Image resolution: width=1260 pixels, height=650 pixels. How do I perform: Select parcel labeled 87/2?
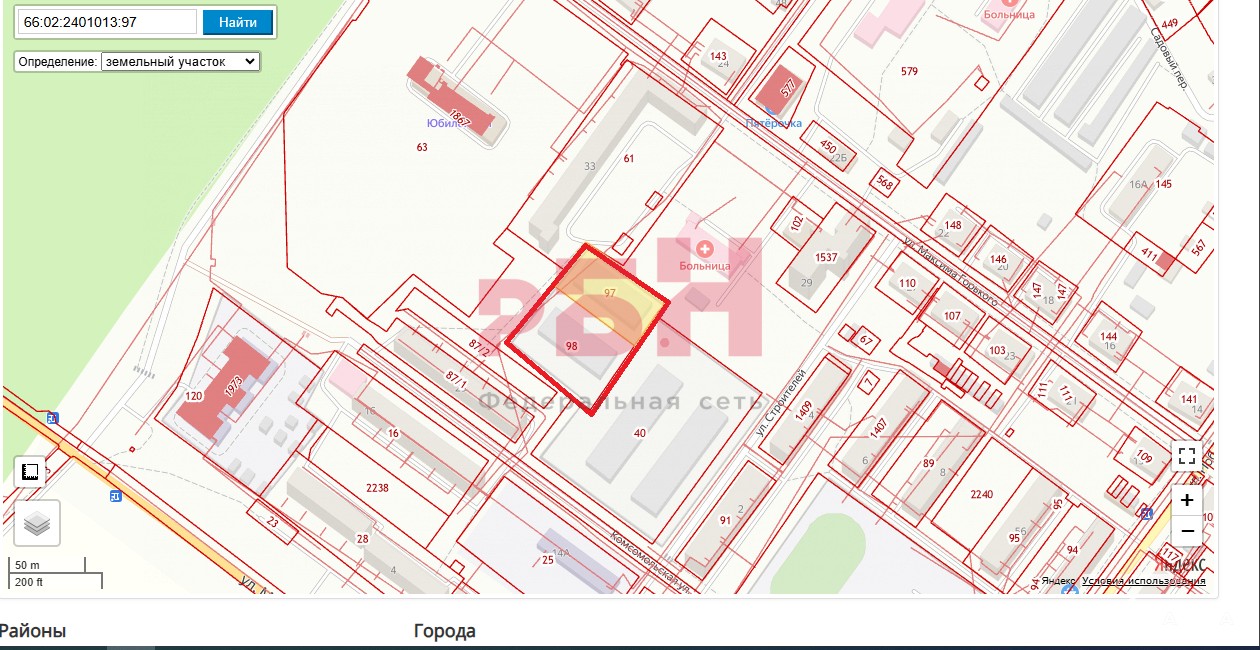[x=480, y=349]
